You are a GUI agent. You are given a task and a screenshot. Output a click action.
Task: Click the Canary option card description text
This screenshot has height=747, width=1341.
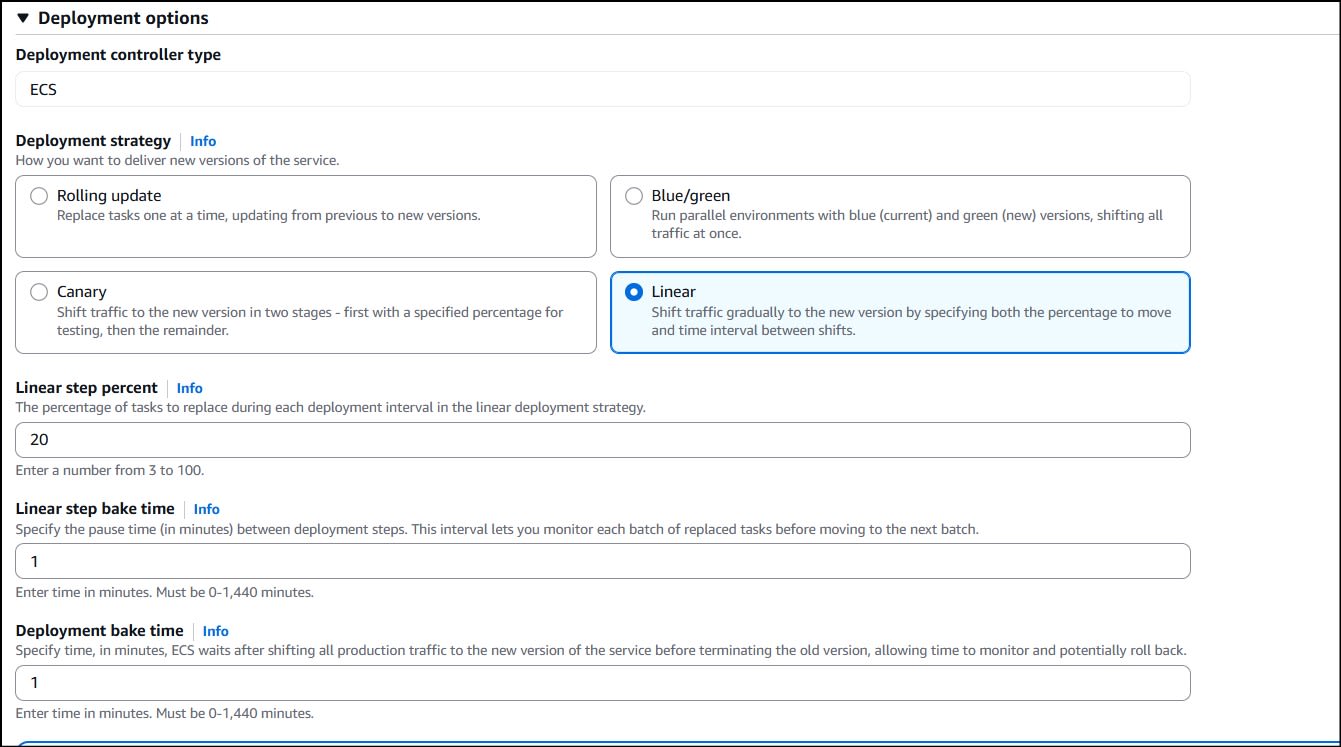309,321
